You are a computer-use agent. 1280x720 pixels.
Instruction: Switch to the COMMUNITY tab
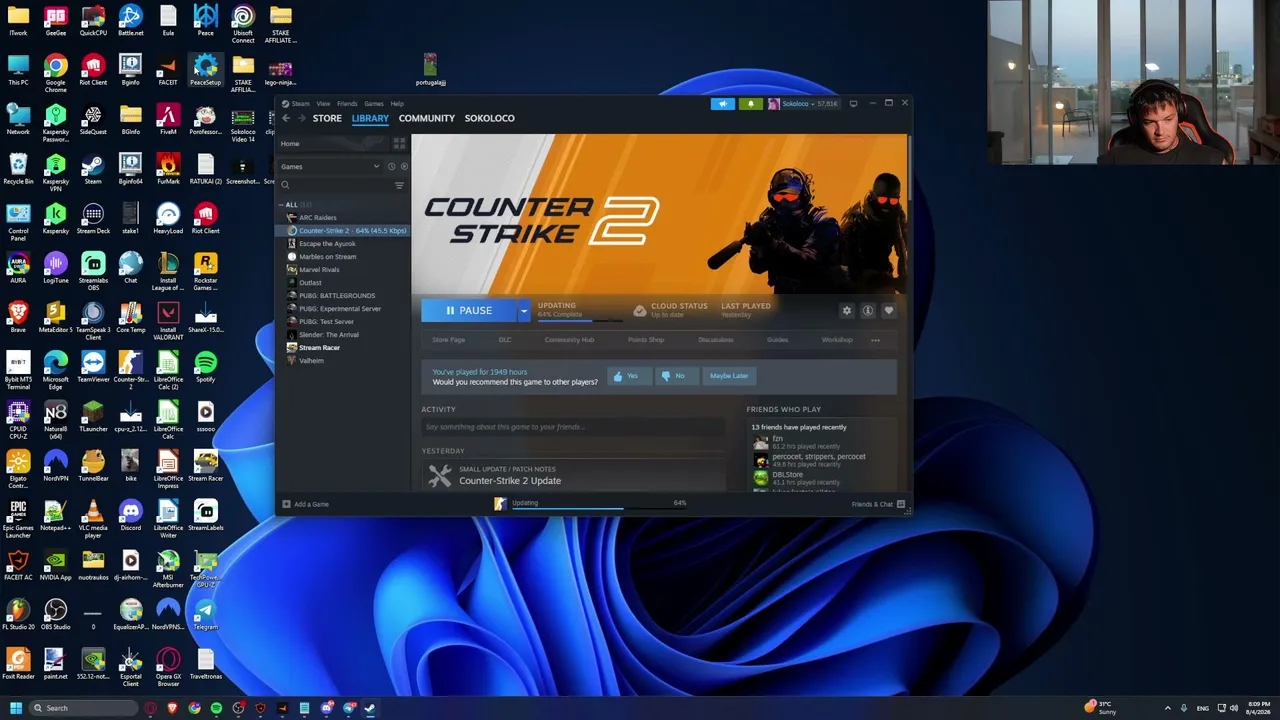click(x=427, y=118)
